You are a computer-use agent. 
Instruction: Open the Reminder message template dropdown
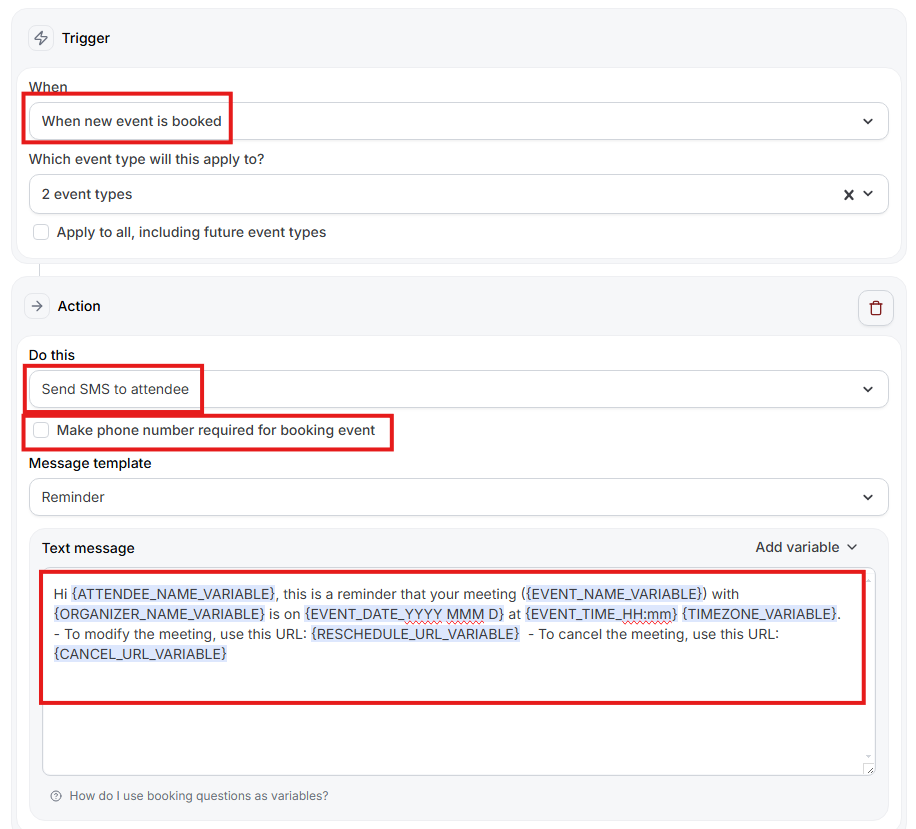[458, 497]
